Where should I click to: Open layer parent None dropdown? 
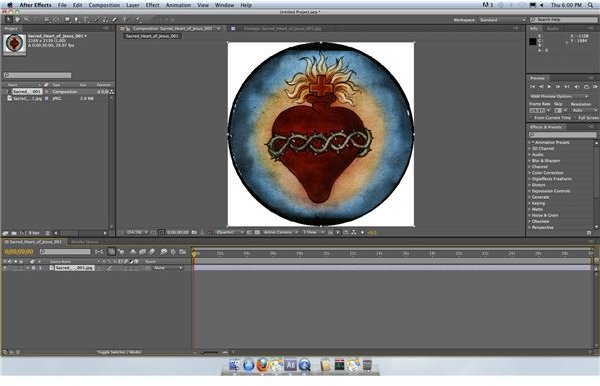[168, 268]
